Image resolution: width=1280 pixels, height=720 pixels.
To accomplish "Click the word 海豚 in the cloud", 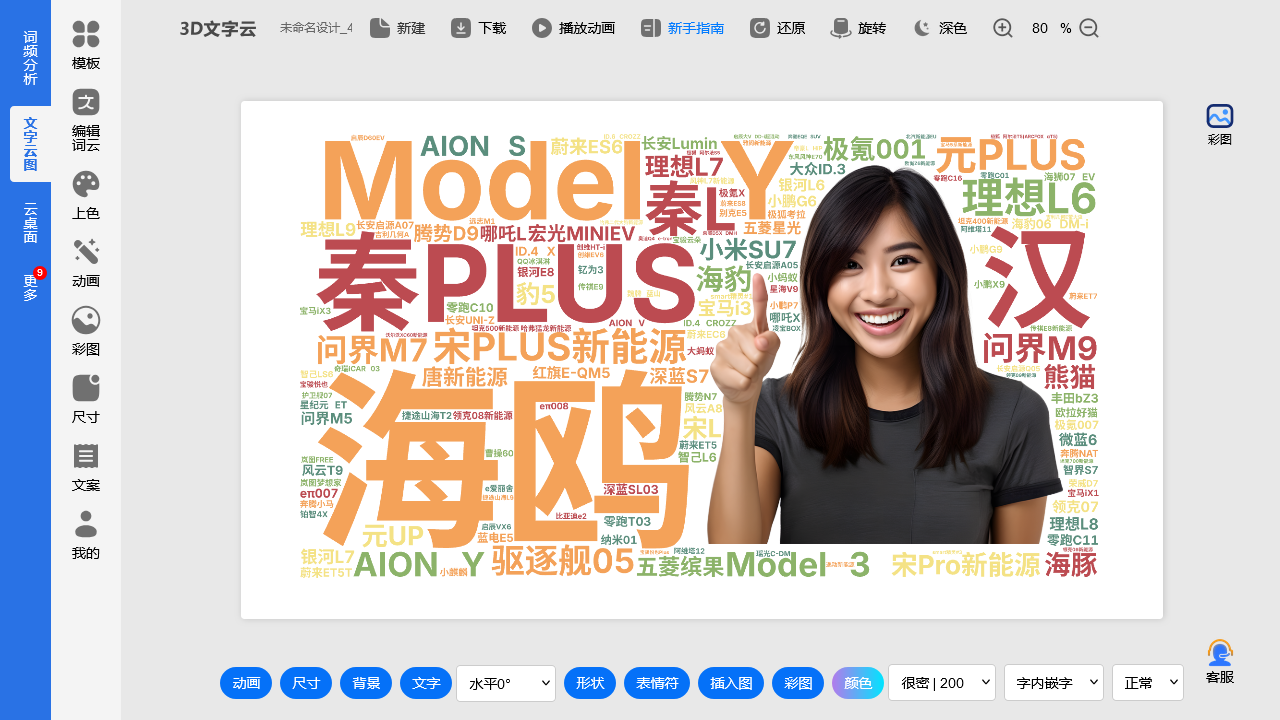I will coord(1071,565).
